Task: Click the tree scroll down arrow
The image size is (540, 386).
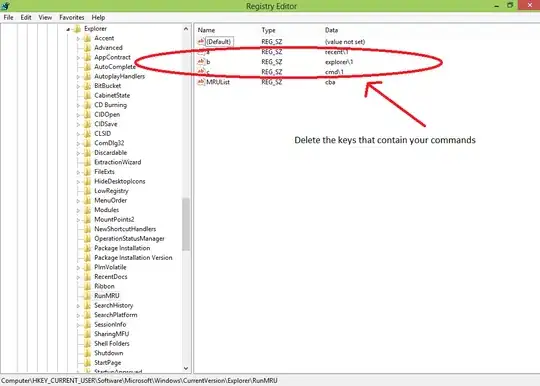Action: [x=186, y=368]
